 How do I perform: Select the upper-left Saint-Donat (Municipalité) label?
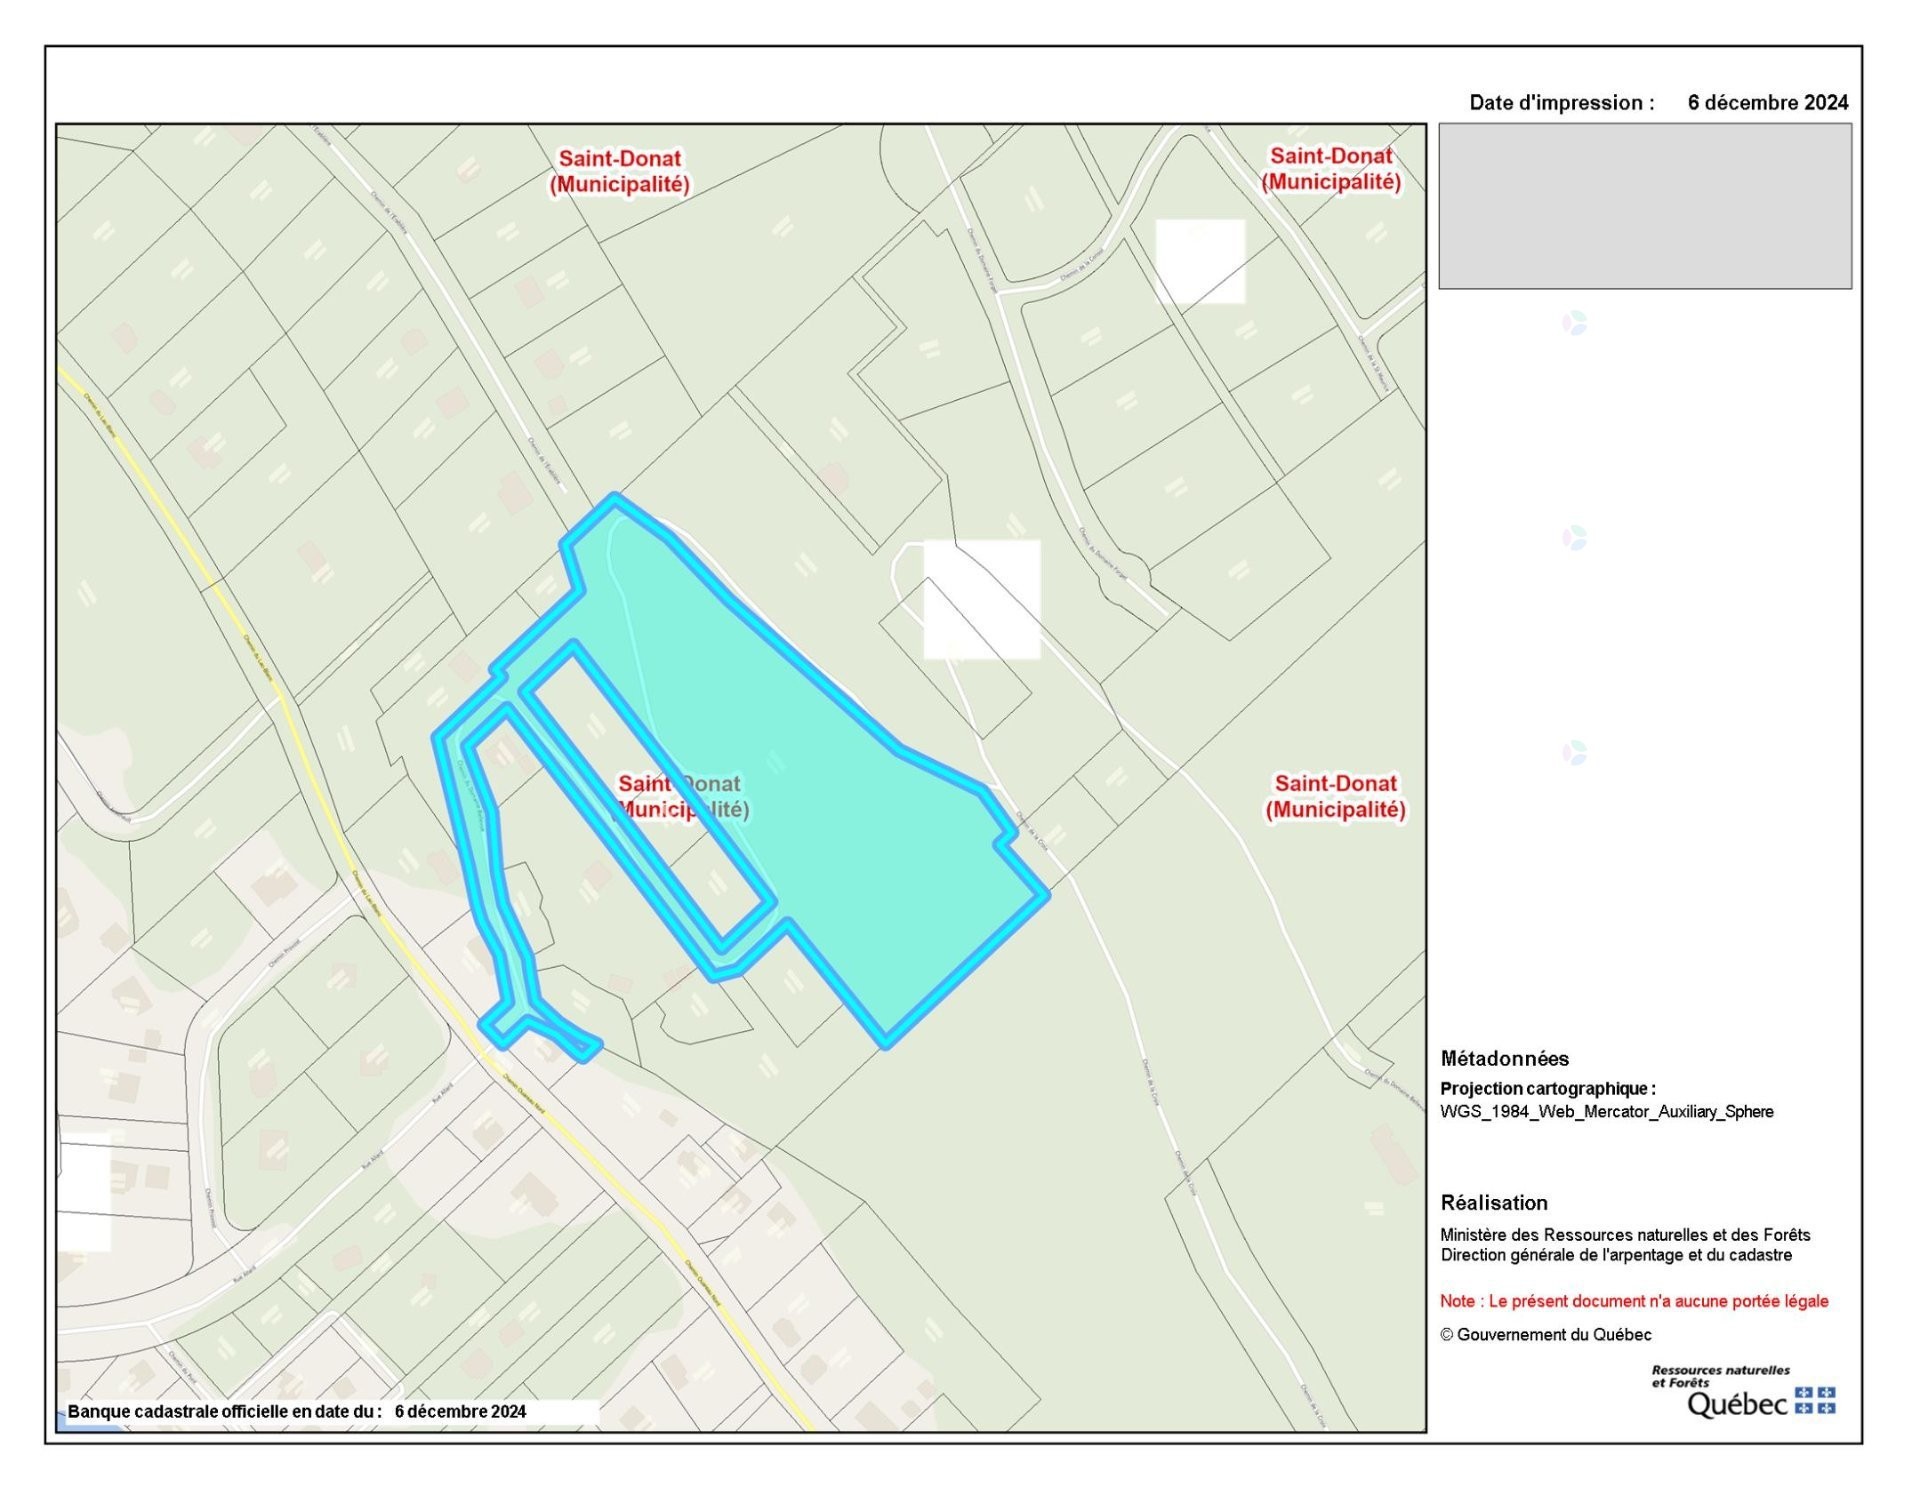point(620,172)
